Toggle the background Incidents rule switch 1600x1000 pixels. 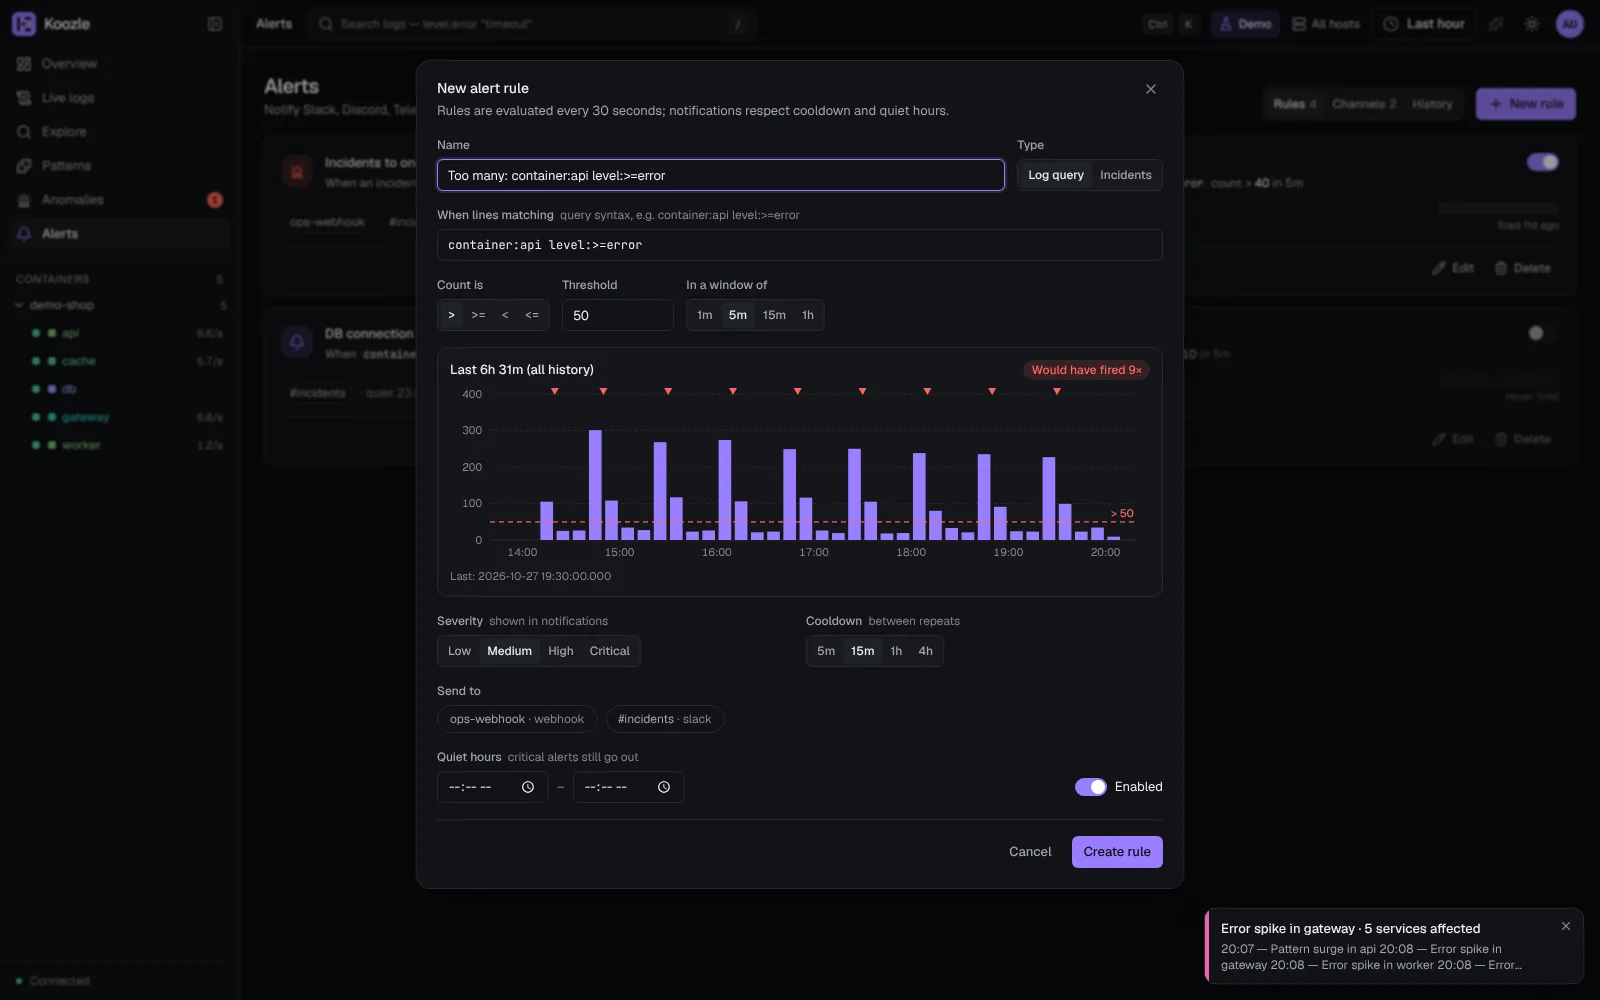[x=1542, y=162]
